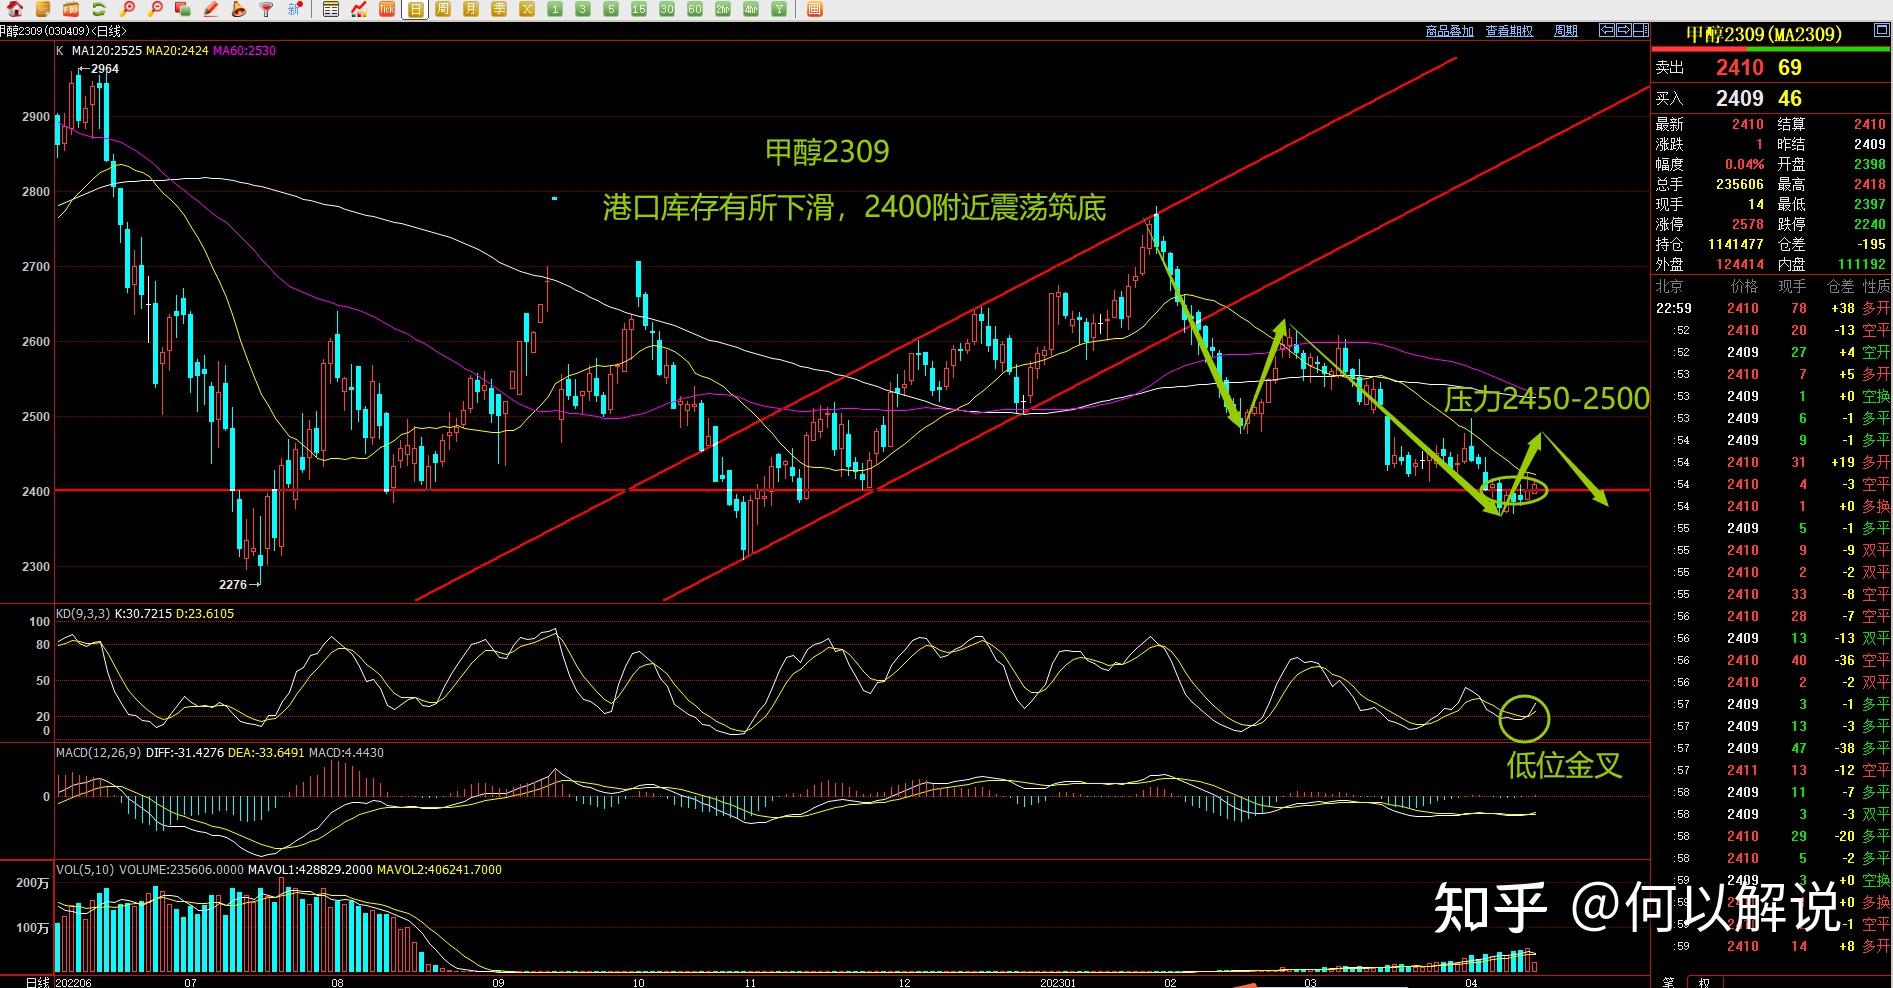The width and height of the screenshot is (1893, 988).
Task: Click the 商品叠加 link
Action: (1449, 31)
